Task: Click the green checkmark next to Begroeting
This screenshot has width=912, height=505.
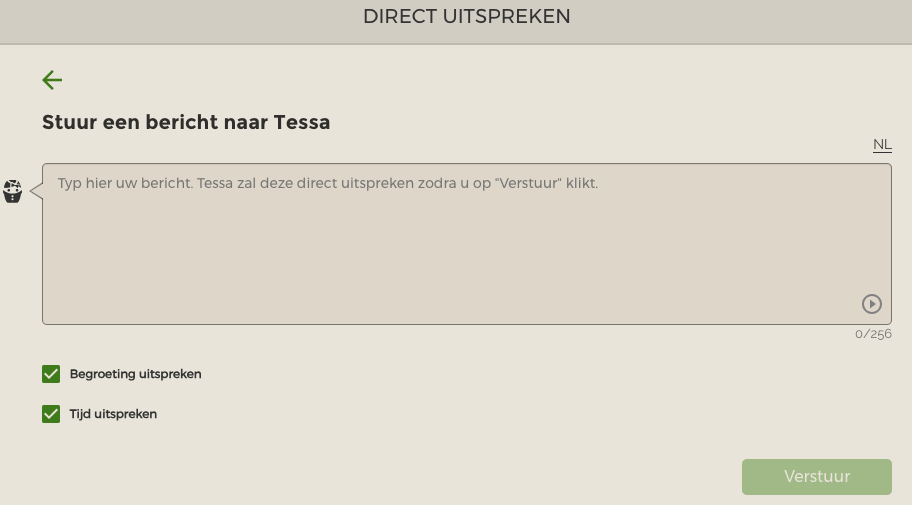Action: 51,374
